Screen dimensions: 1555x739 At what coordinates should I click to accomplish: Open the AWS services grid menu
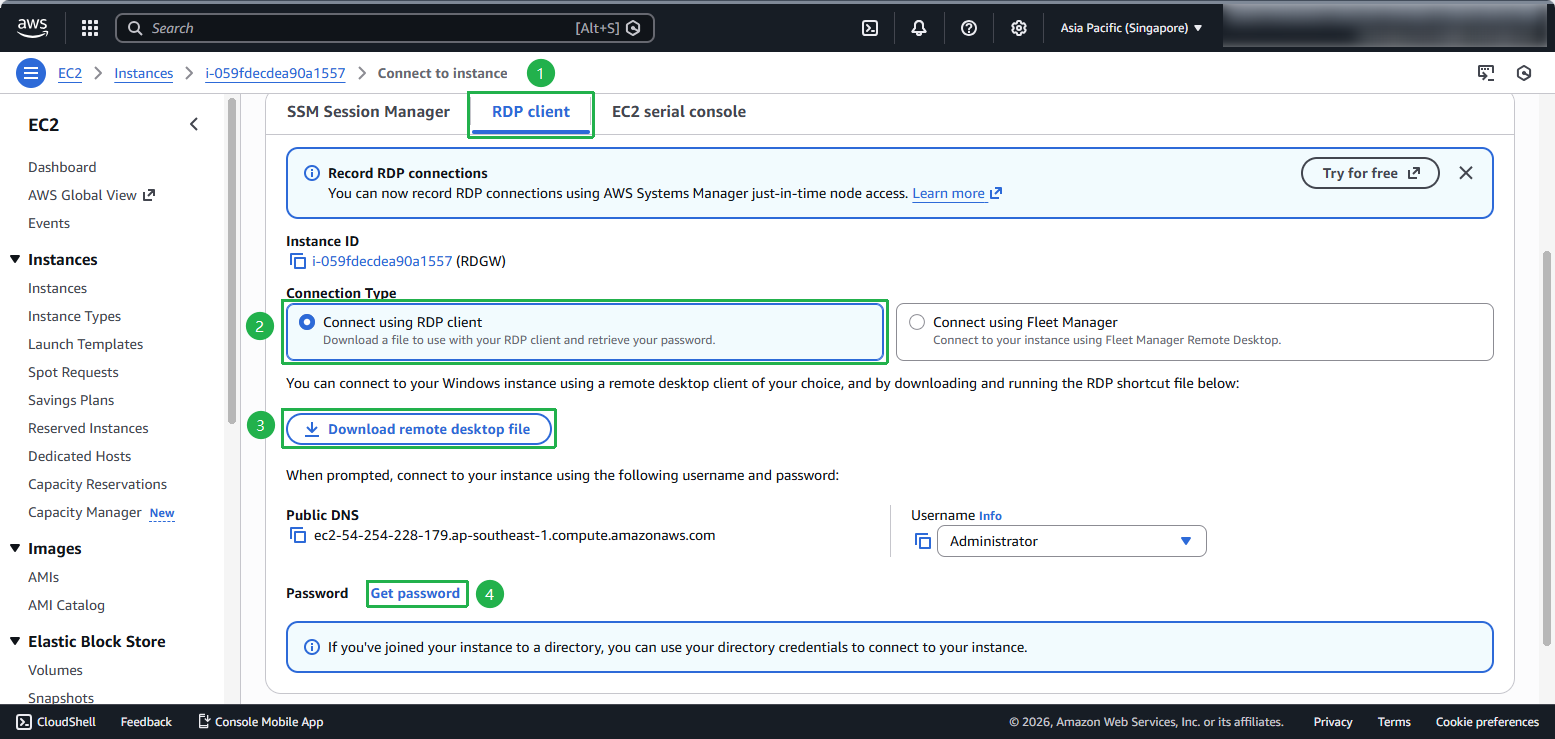[90, 28]
